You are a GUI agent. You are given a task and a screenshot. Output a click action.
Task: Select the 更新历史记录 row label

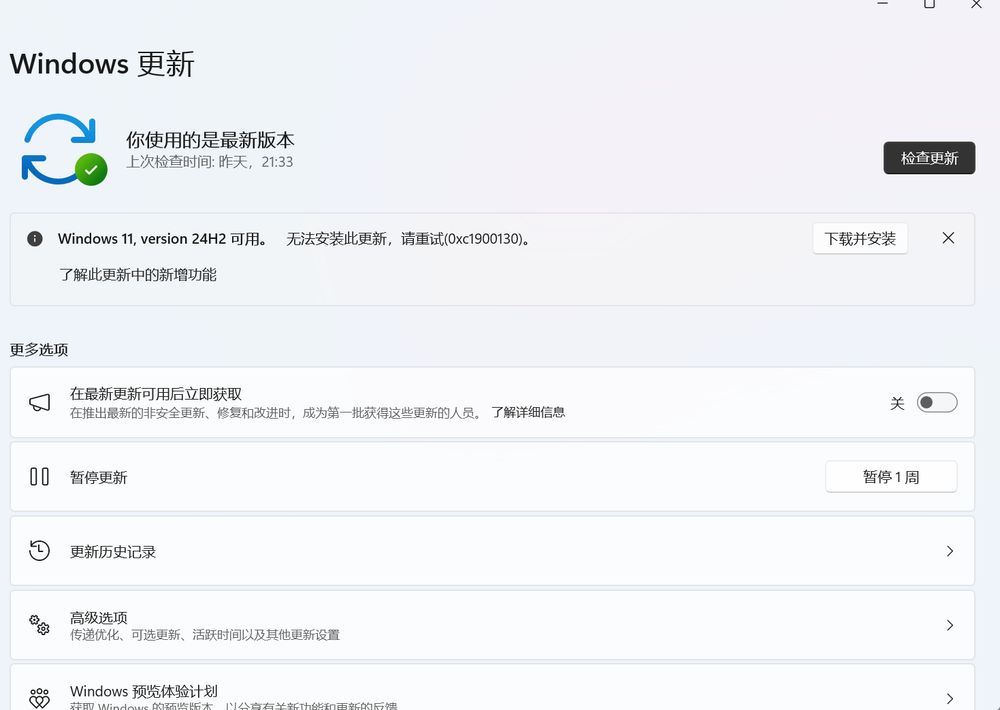pos(113,552)
